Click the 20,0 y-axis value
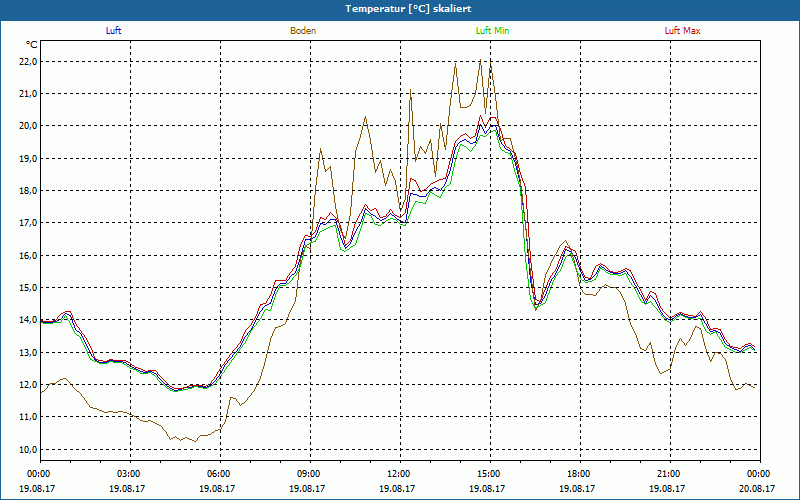 tap(28, 126)
